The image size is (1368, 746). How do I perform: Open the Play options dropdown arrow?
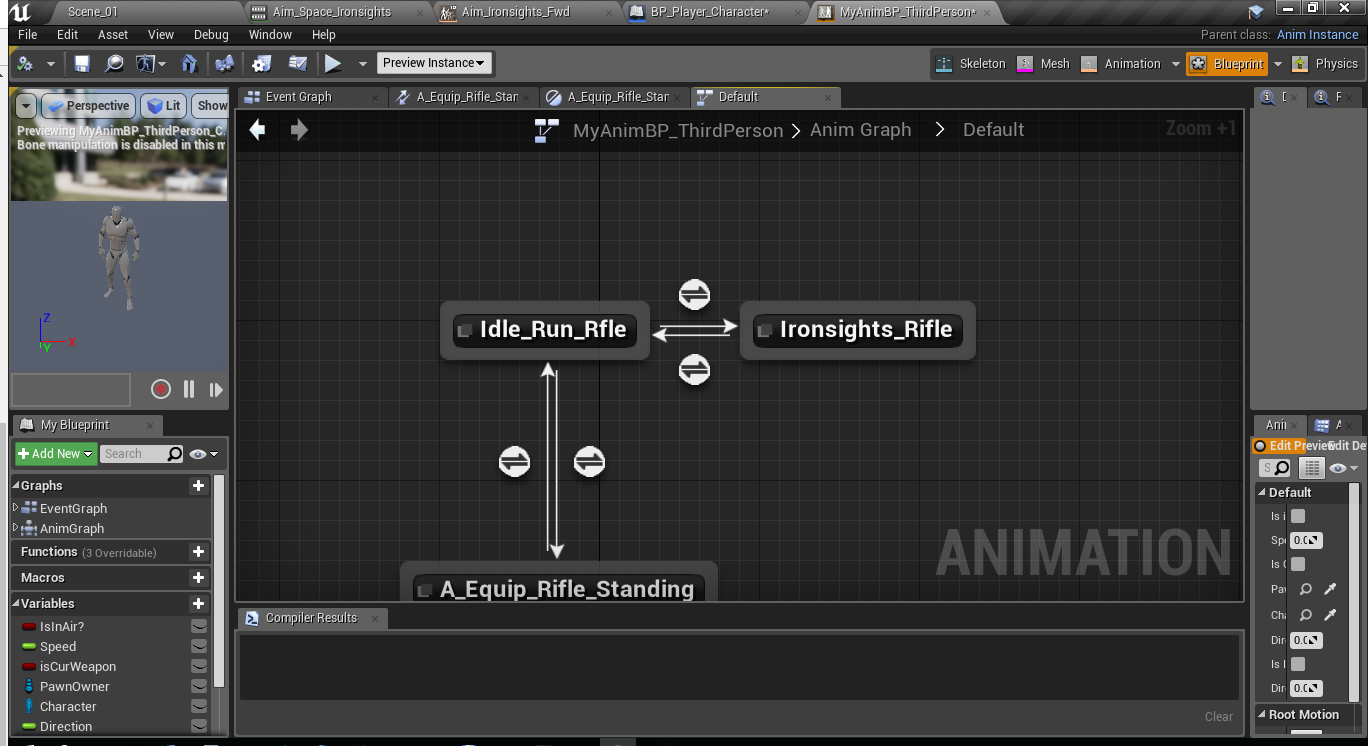tap(362, 64)
